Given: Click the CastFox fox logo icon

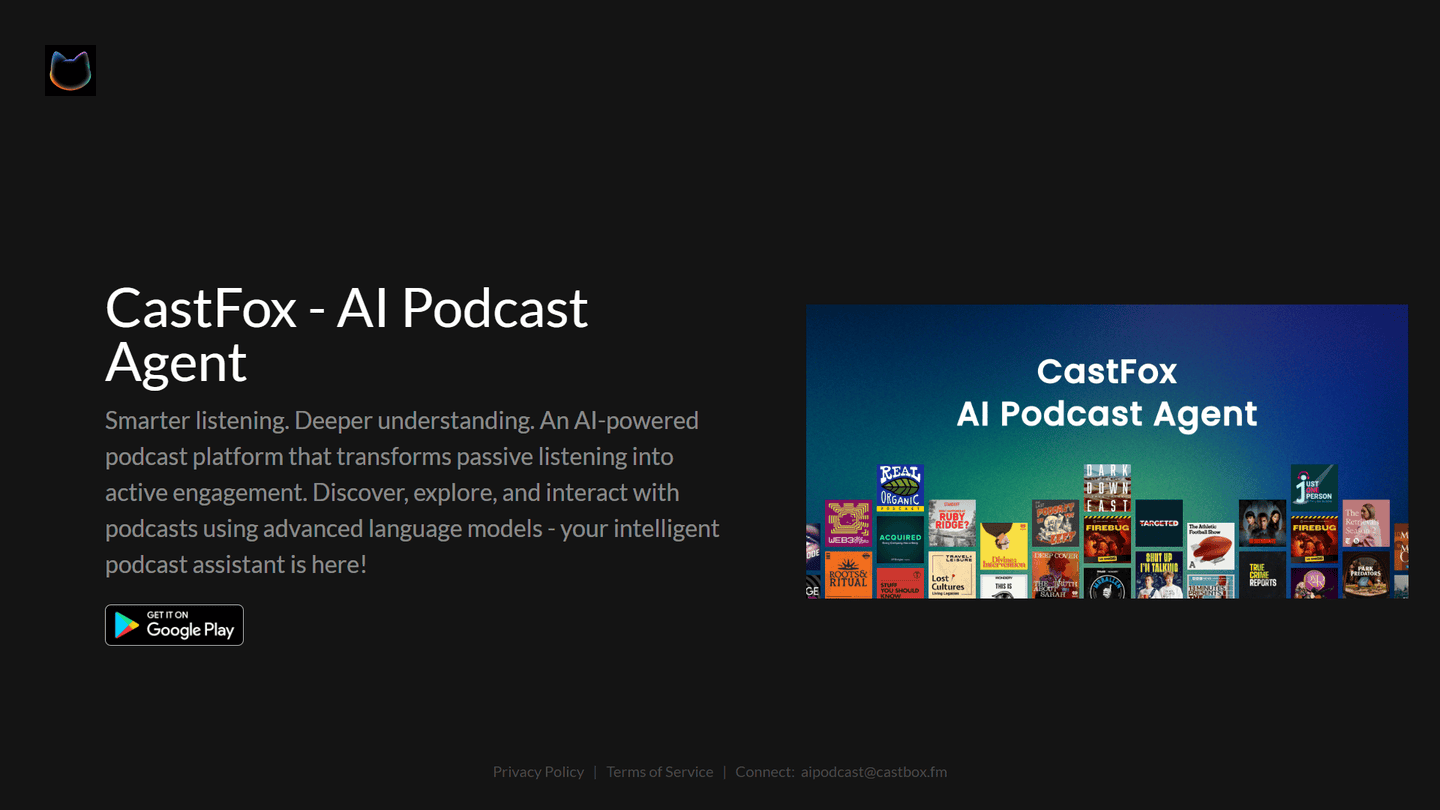Looking at the screenshot, I should click(x=70, y=70).
